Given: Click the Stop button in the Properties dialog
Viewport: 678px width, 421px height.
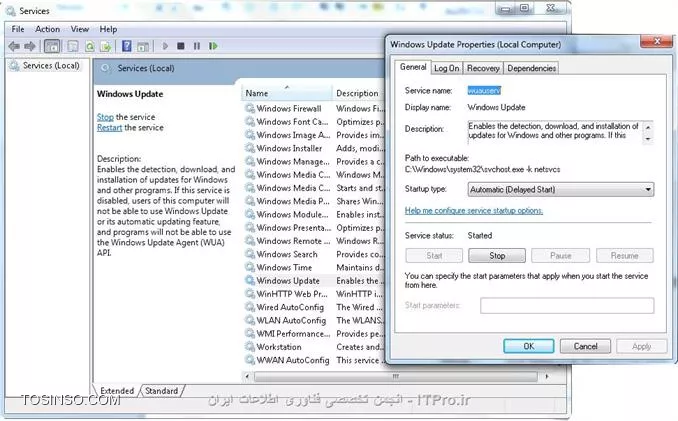Looking at the screenshot, I should pos(497,255).
